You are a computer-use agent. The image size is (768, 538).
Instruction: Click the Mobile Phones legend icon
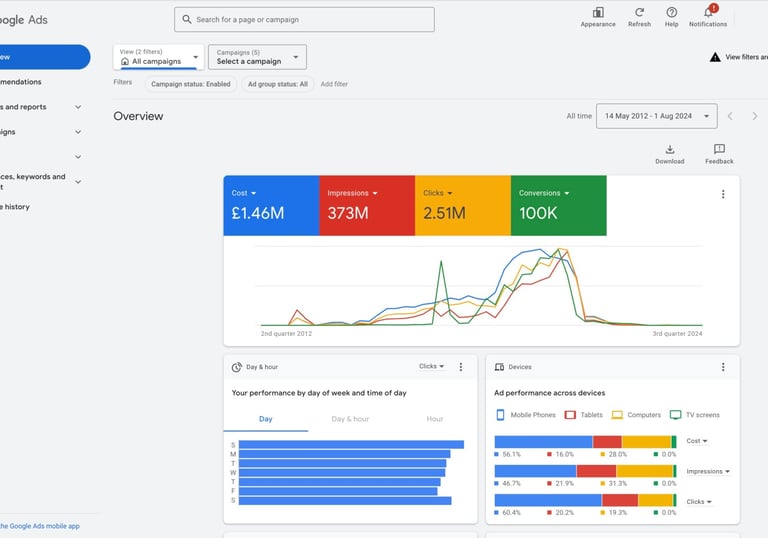[x=500, y=415]
